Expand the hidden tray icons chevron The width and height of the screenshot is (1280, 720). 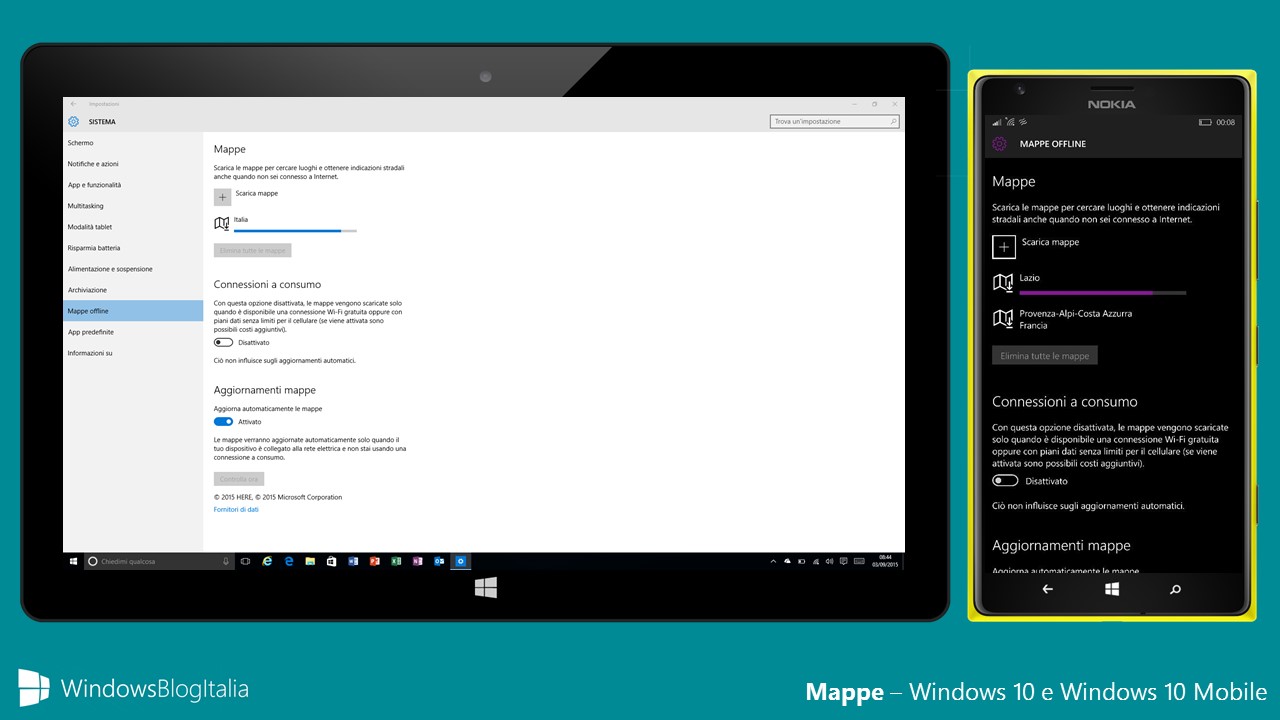773,562
